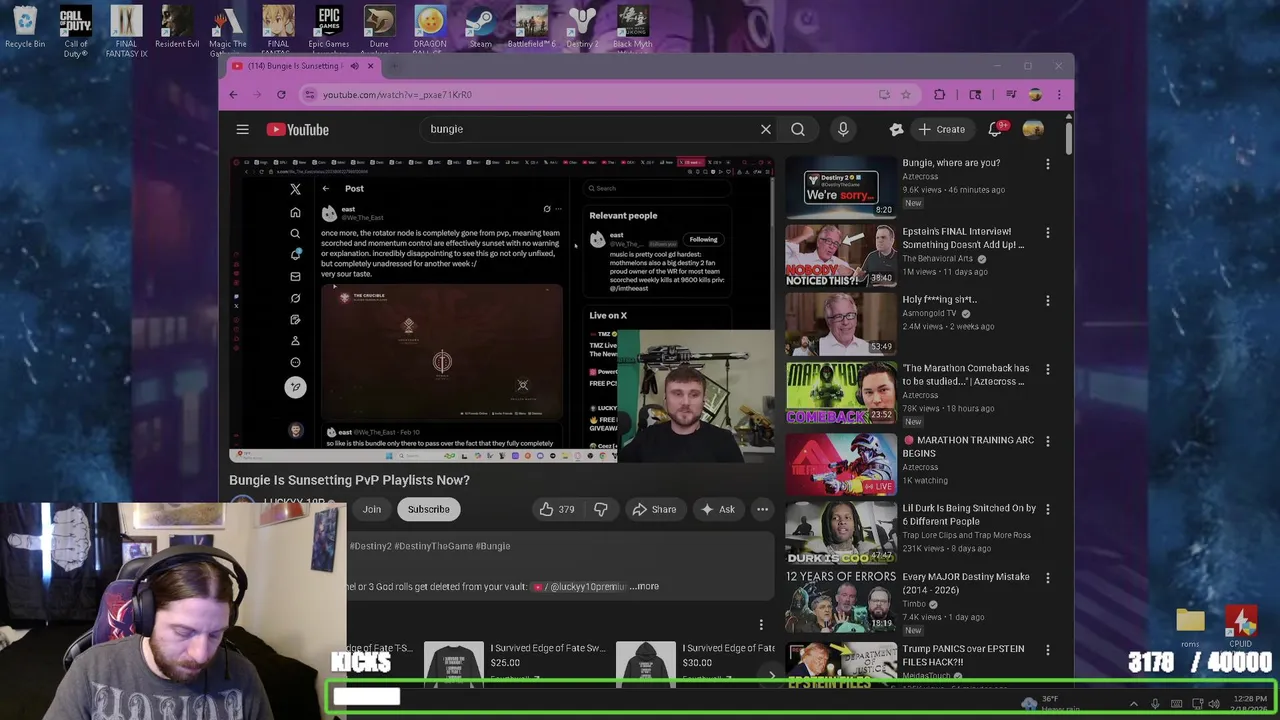Open options for "Holy f***ing sh*t" video
This screenshot has width=1280, height=720.
(x=1048, y=301)
